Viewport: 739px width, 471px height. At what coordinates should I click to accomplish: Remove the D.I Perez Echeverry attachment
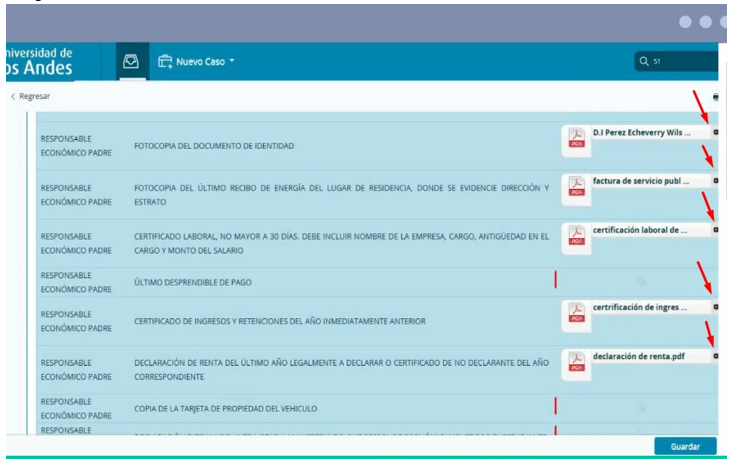tap(715, 132)
